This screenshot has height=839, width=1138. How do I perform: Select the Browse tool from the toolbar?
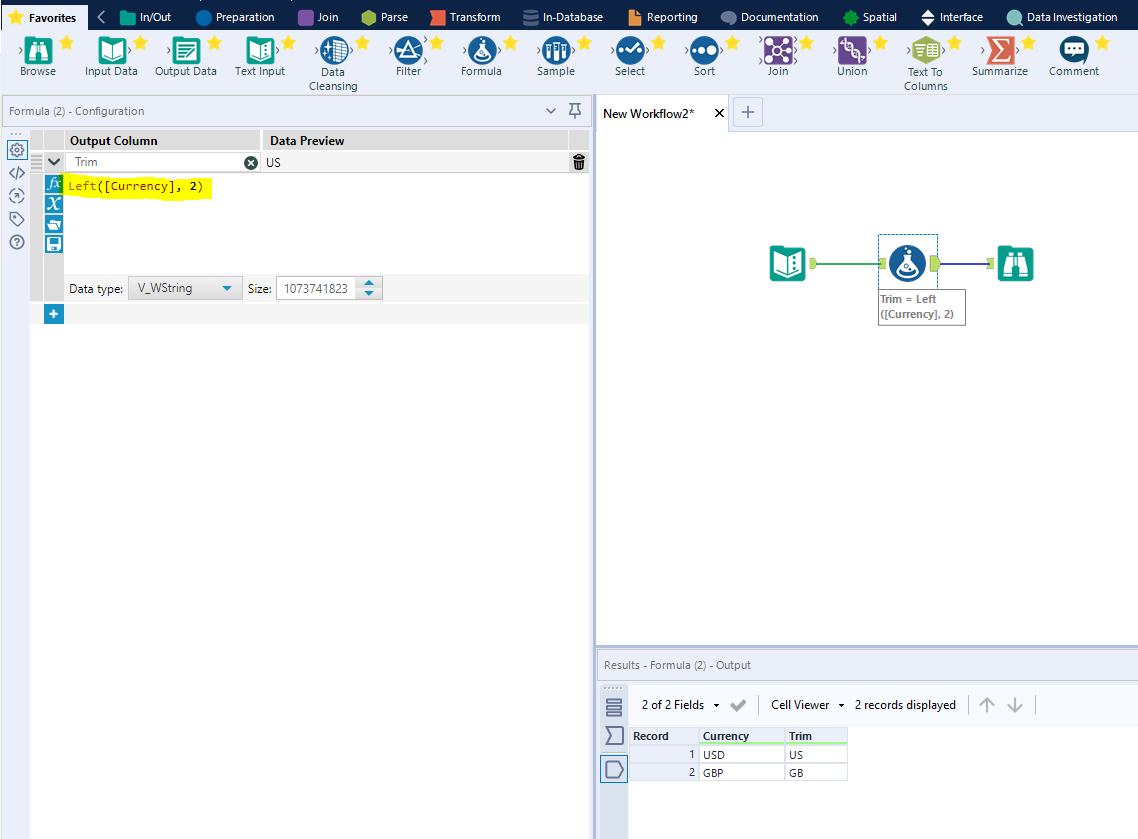pos(38,50)
